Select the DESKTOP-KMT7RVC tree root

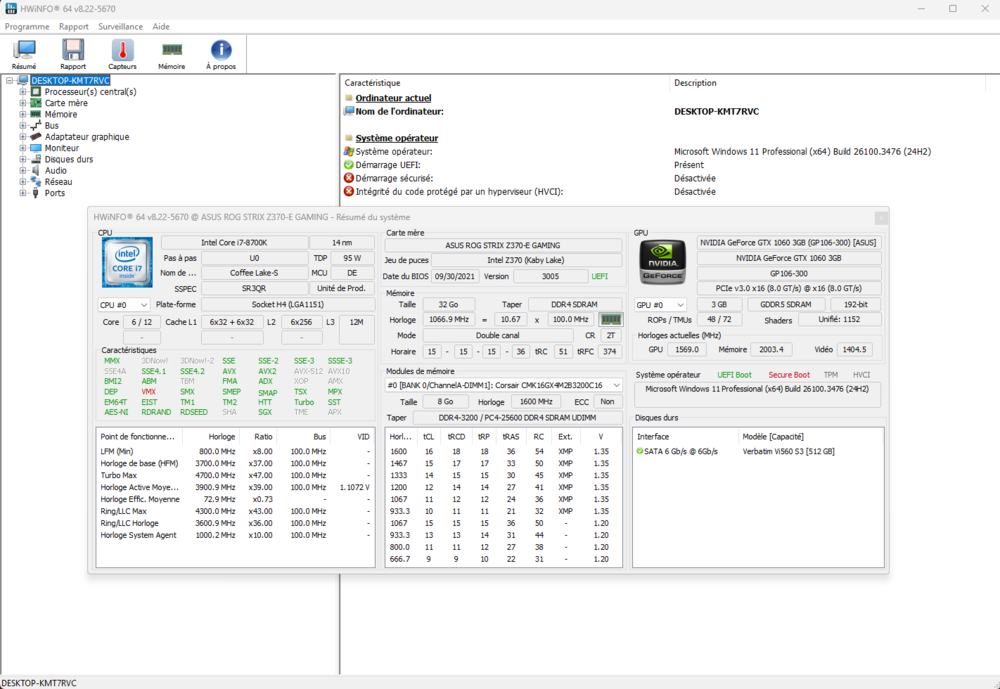pyautogui.click(x=70, y=80)
